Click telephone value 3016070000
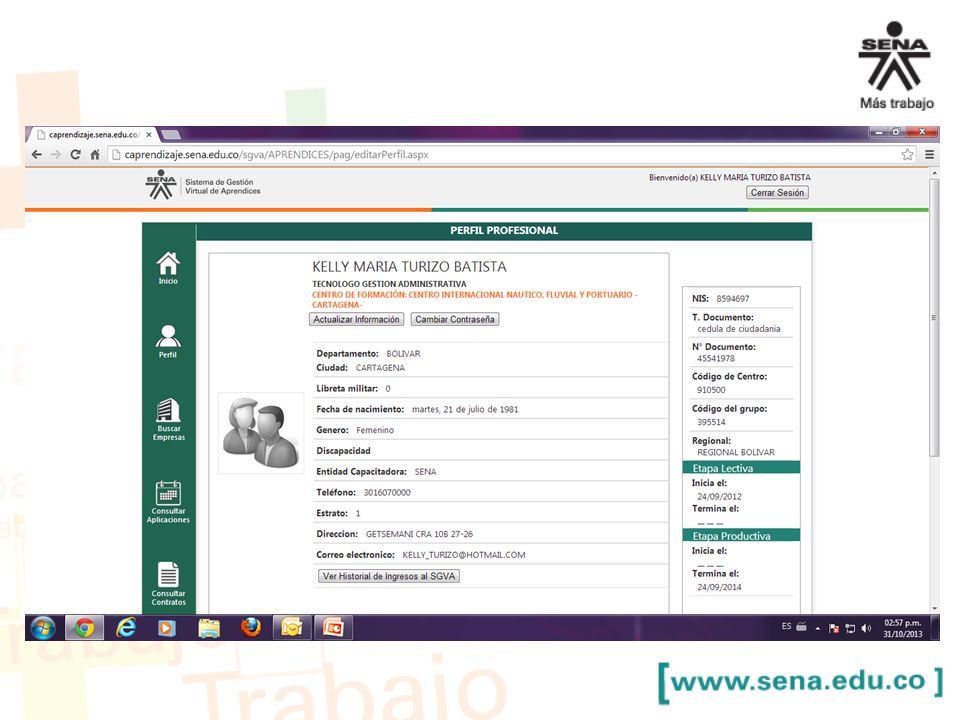Viewport: 960px width, 720px height. click(x=387, y=492)
